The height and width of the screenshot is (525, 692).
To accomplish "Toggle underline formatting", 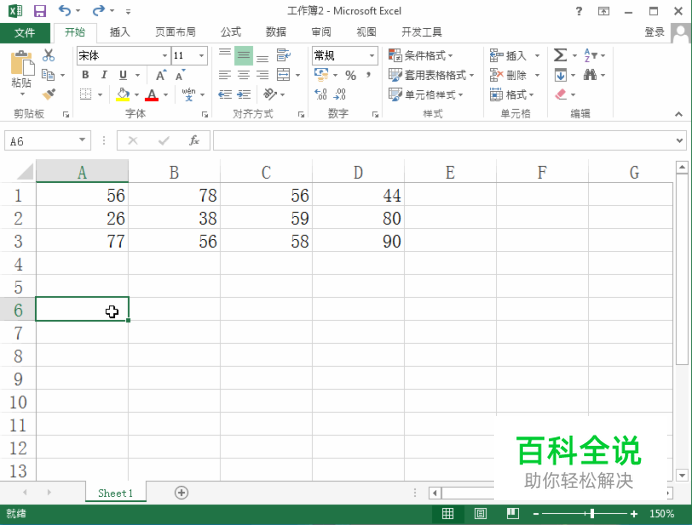I will pos(123,75).
